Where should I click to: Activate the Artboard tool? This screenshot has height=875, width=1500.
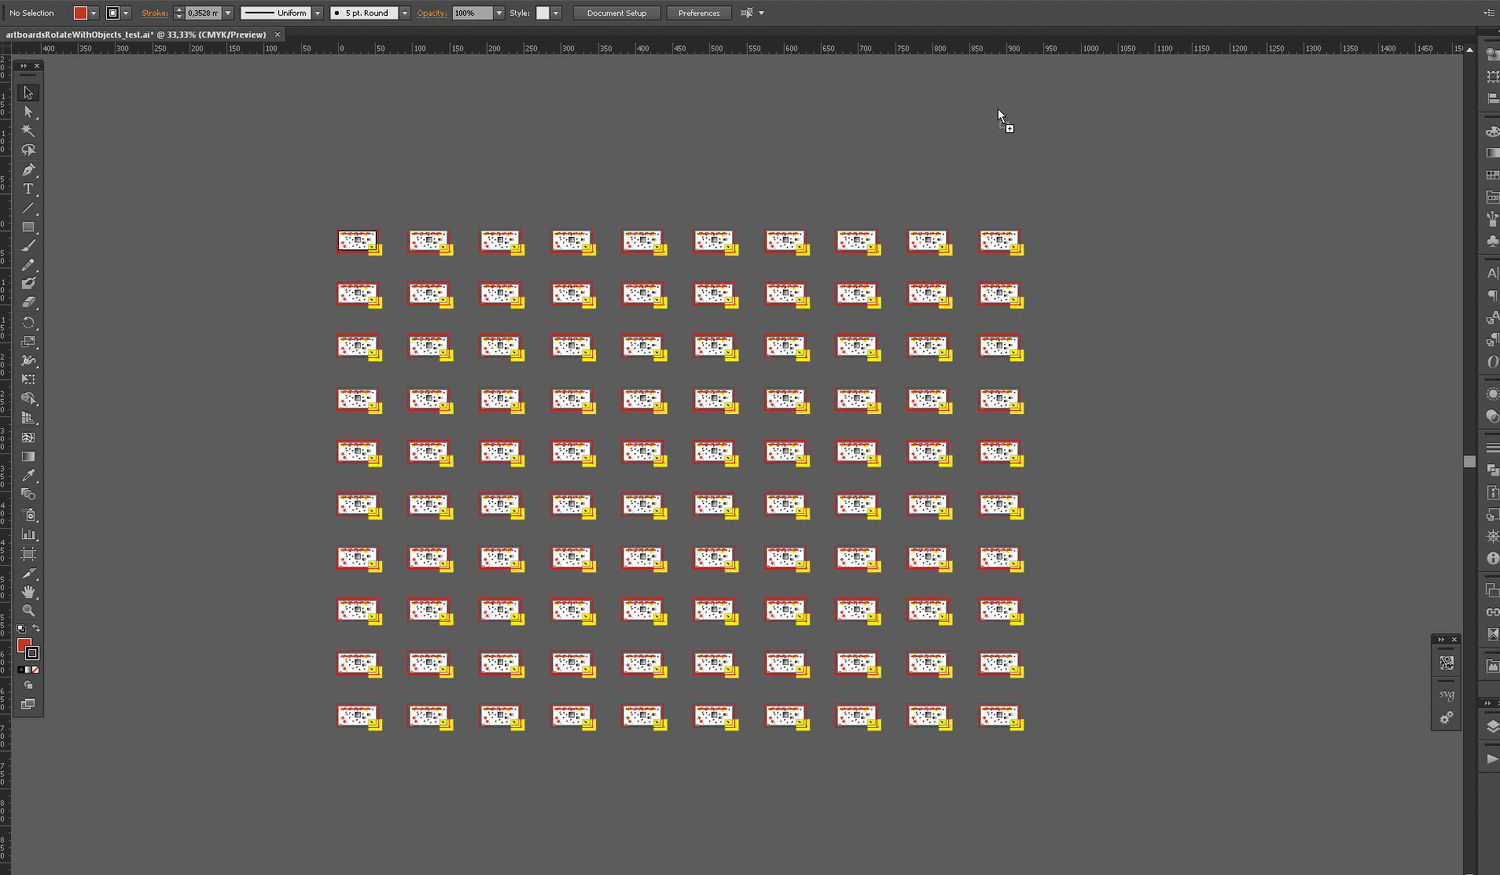coord(28,554)
